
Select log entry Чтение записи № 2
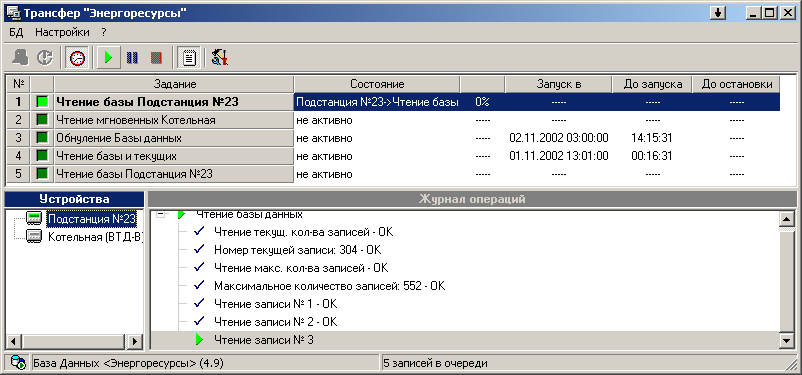(x=276, y=322)
